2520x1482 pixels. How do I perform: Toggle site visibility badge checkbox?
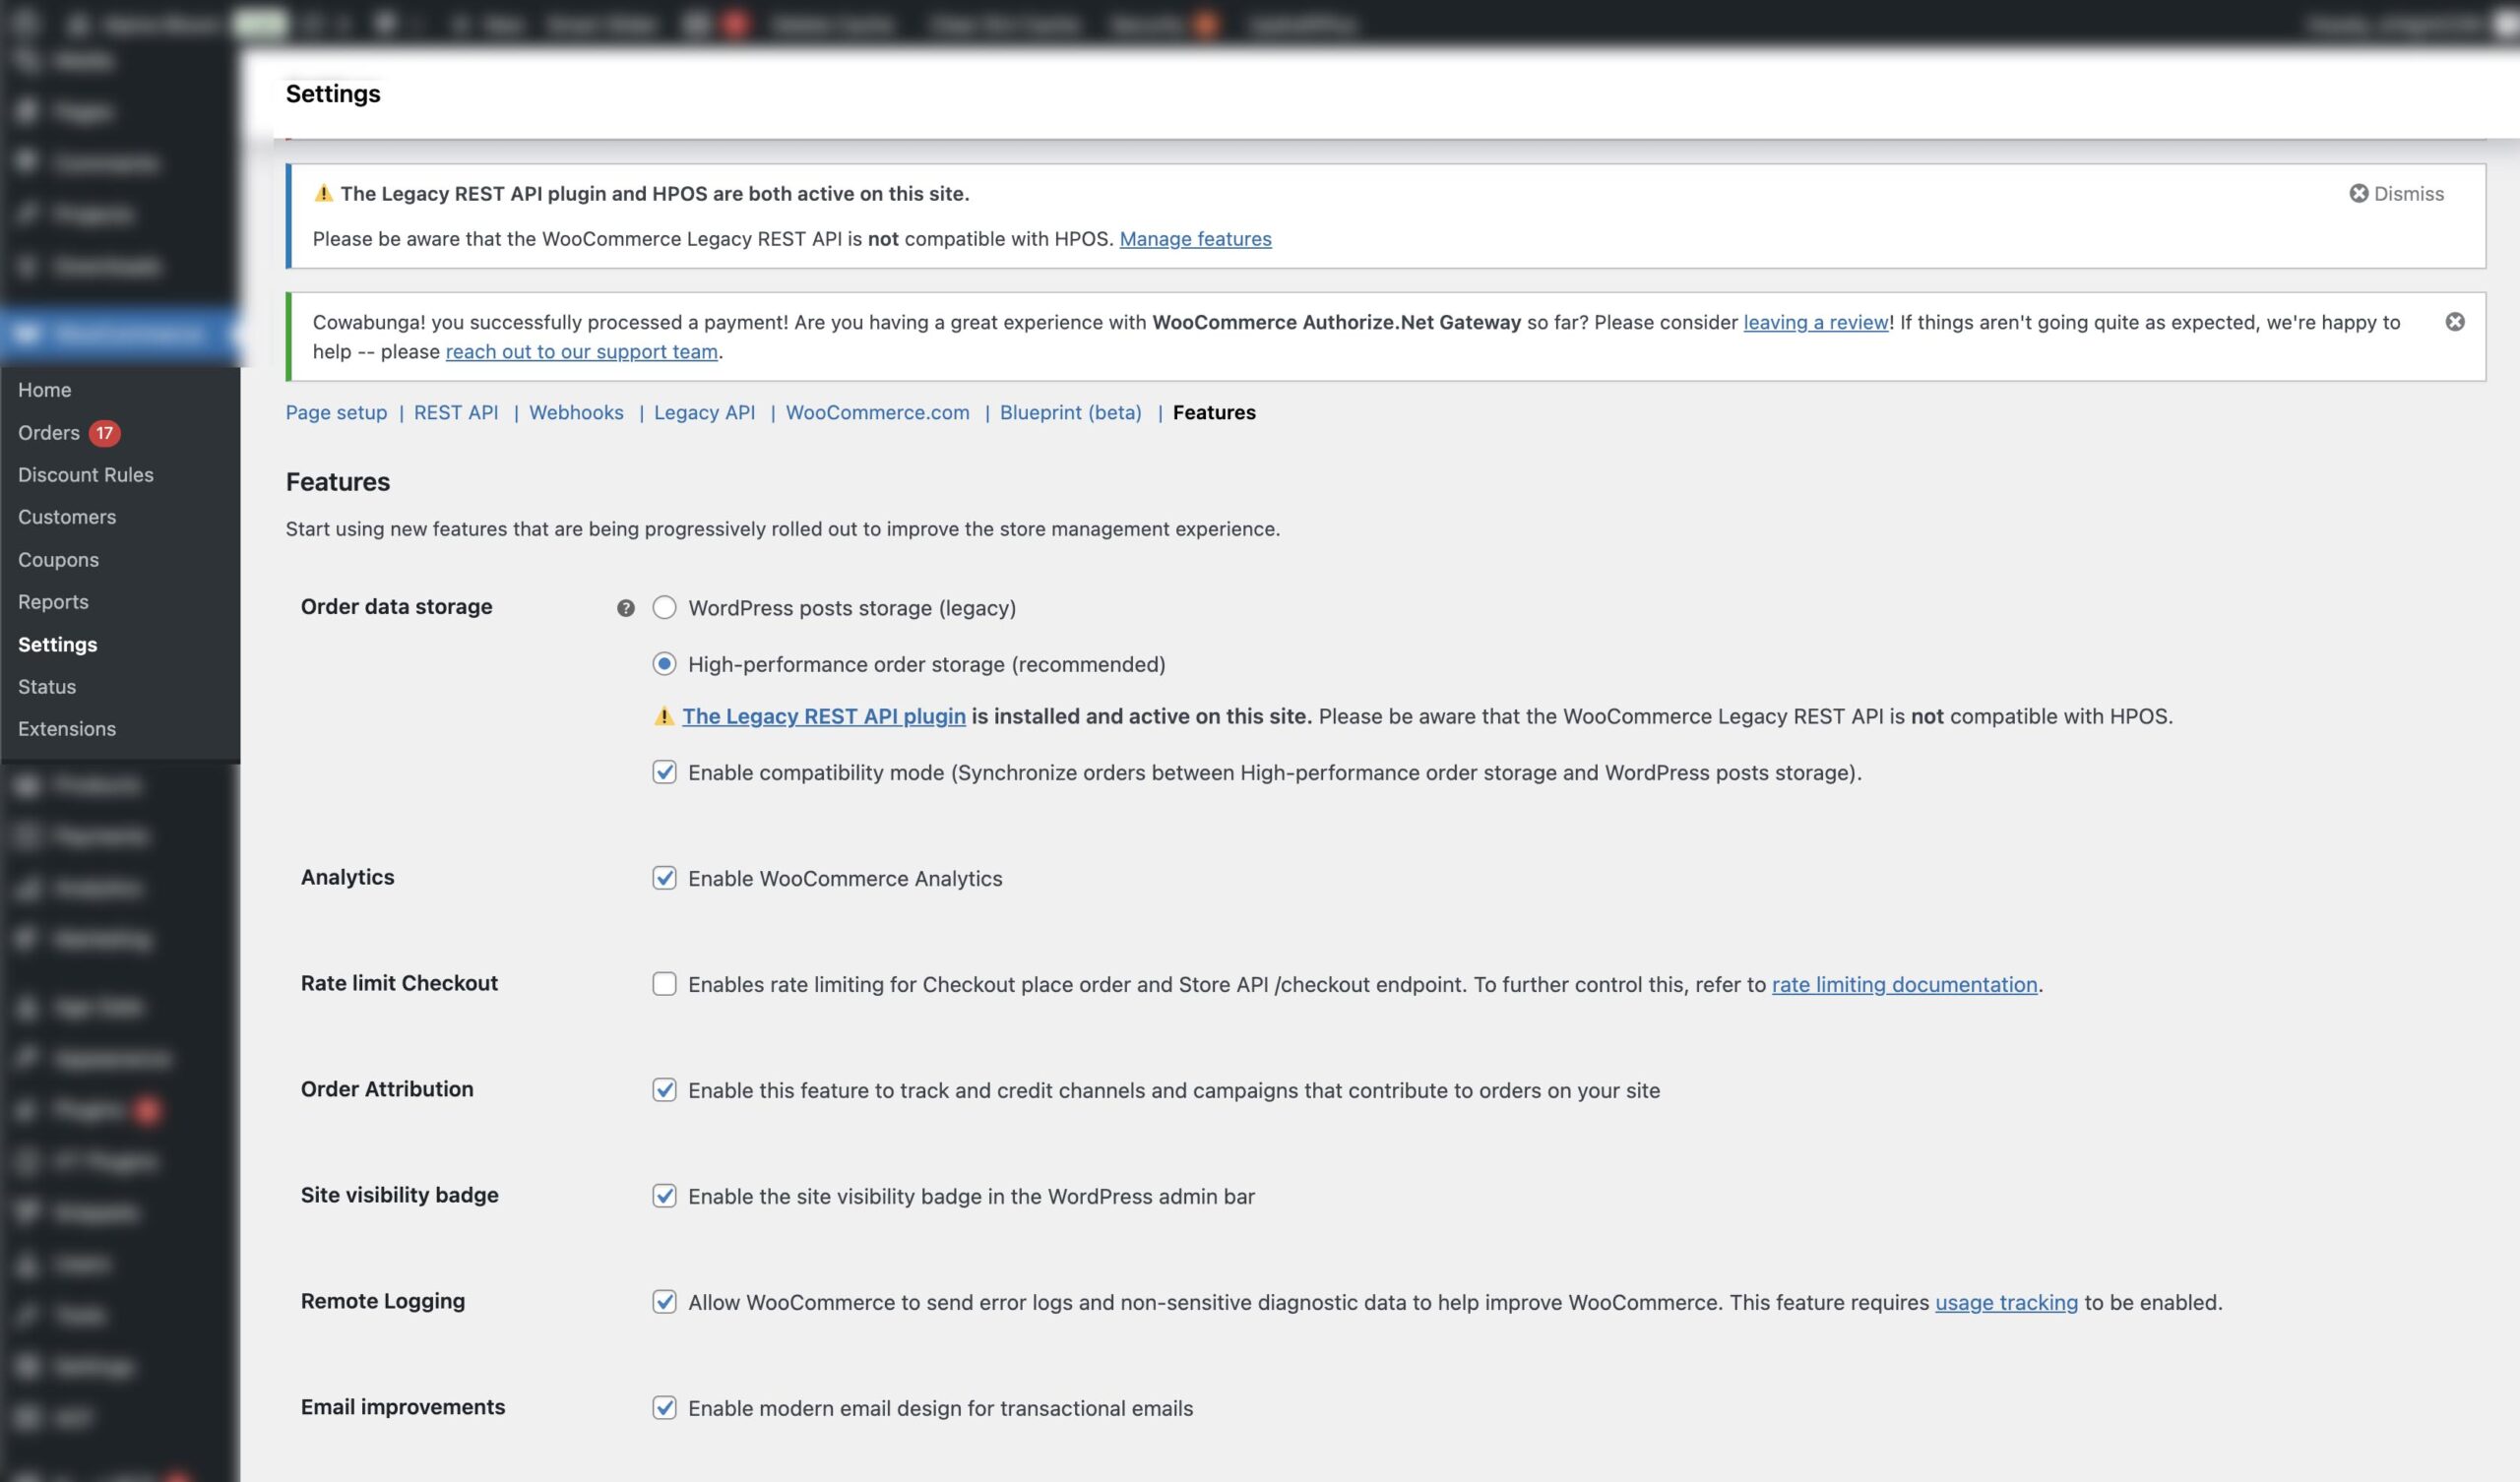point(664,1195)
